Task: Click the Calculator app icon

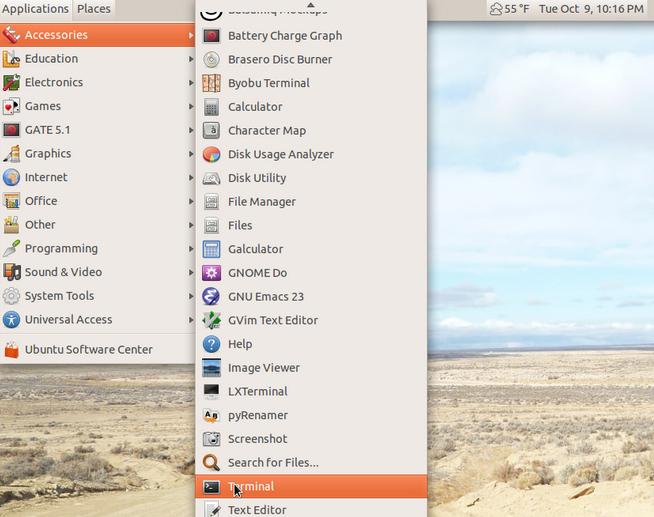Action: [211, 107]
